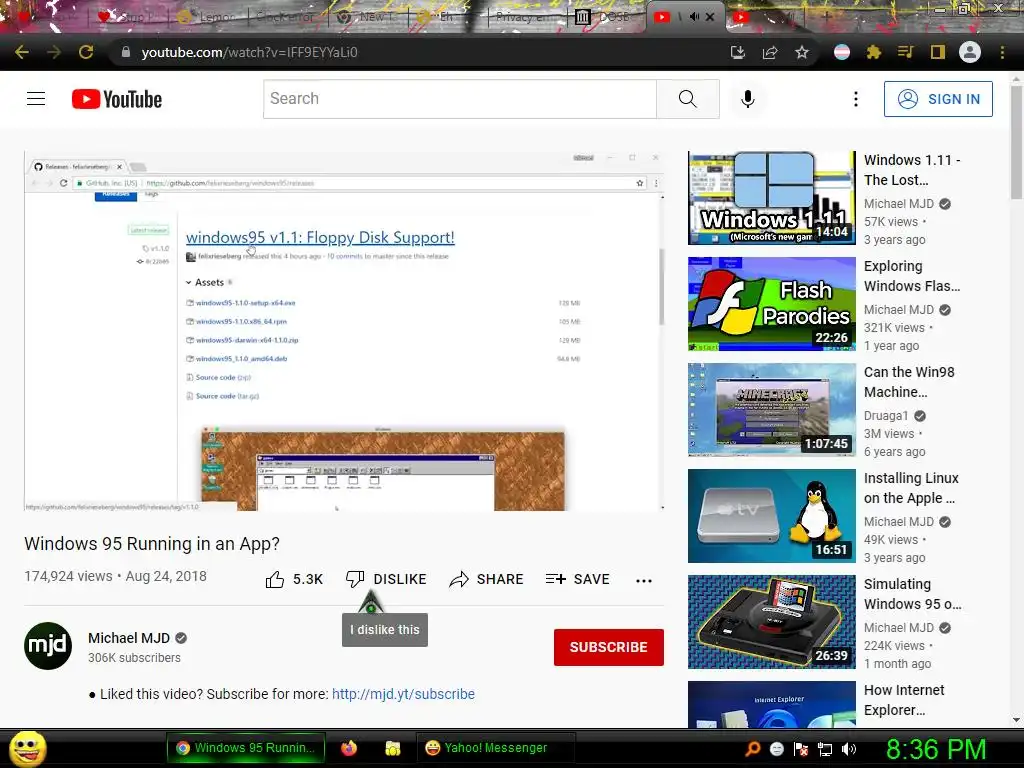The height and width of the screenshot is (768, 1024).
Task: Subscribe to Michael MJD
Action: (x=609, y=647)
